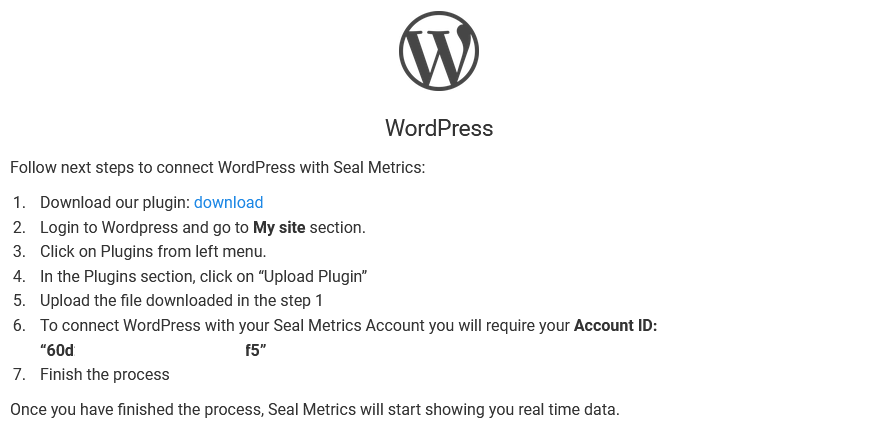876x440 pixels.
Task: Click the list number 4 marker
Action: coord(20,276)
